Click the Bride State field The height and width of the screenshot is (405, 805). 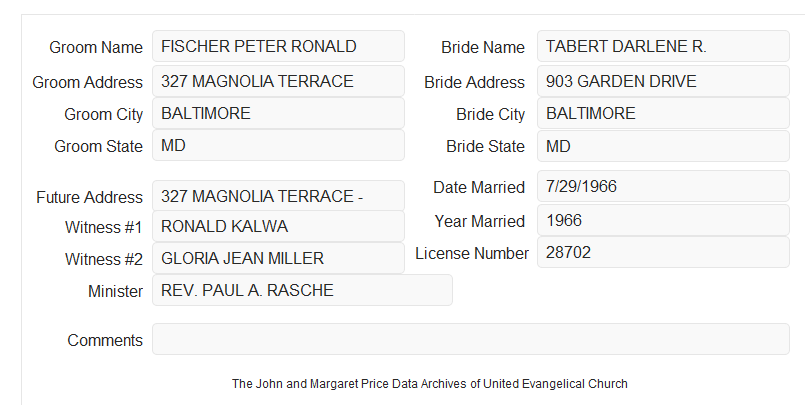663,146
